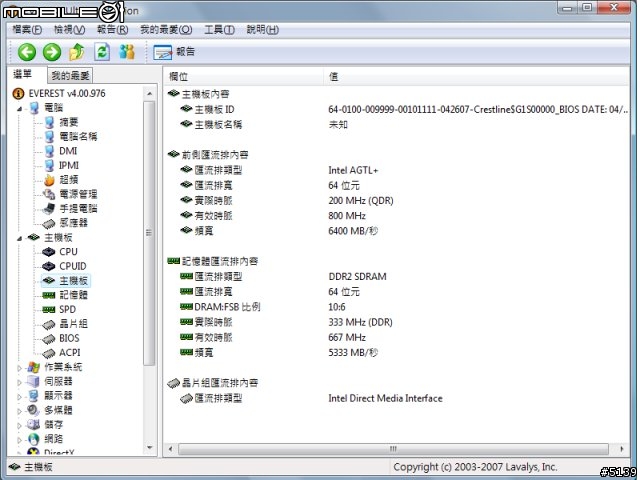Viewport: 640px width, 480px height.
Task: Open the 工具(T) menu
Action: tap(219, 29)
